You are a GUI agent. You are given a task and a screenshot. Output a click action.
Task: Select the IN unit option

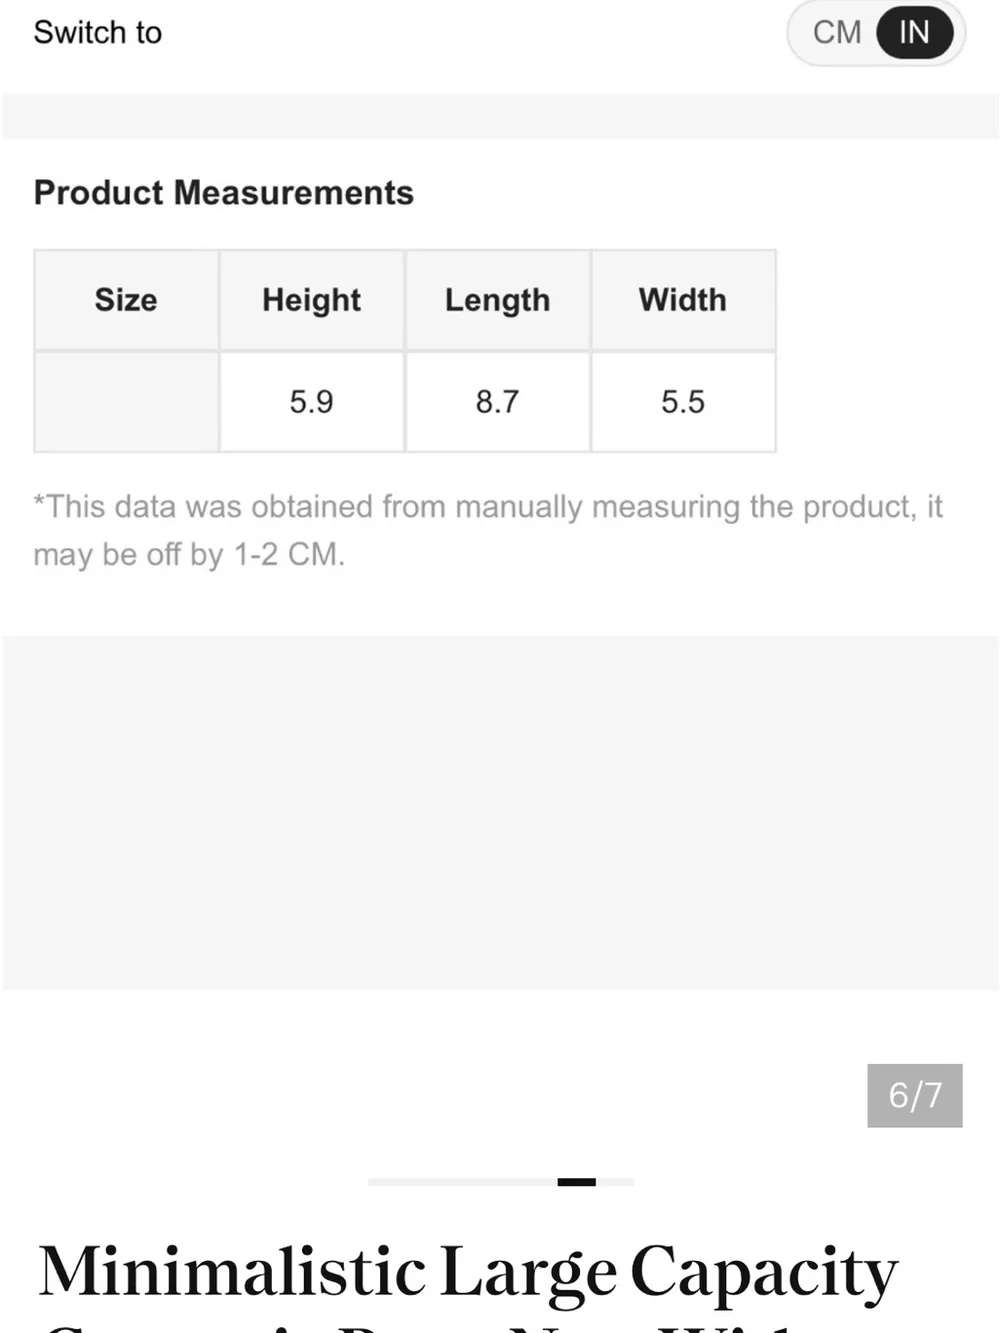click(914, 33)
